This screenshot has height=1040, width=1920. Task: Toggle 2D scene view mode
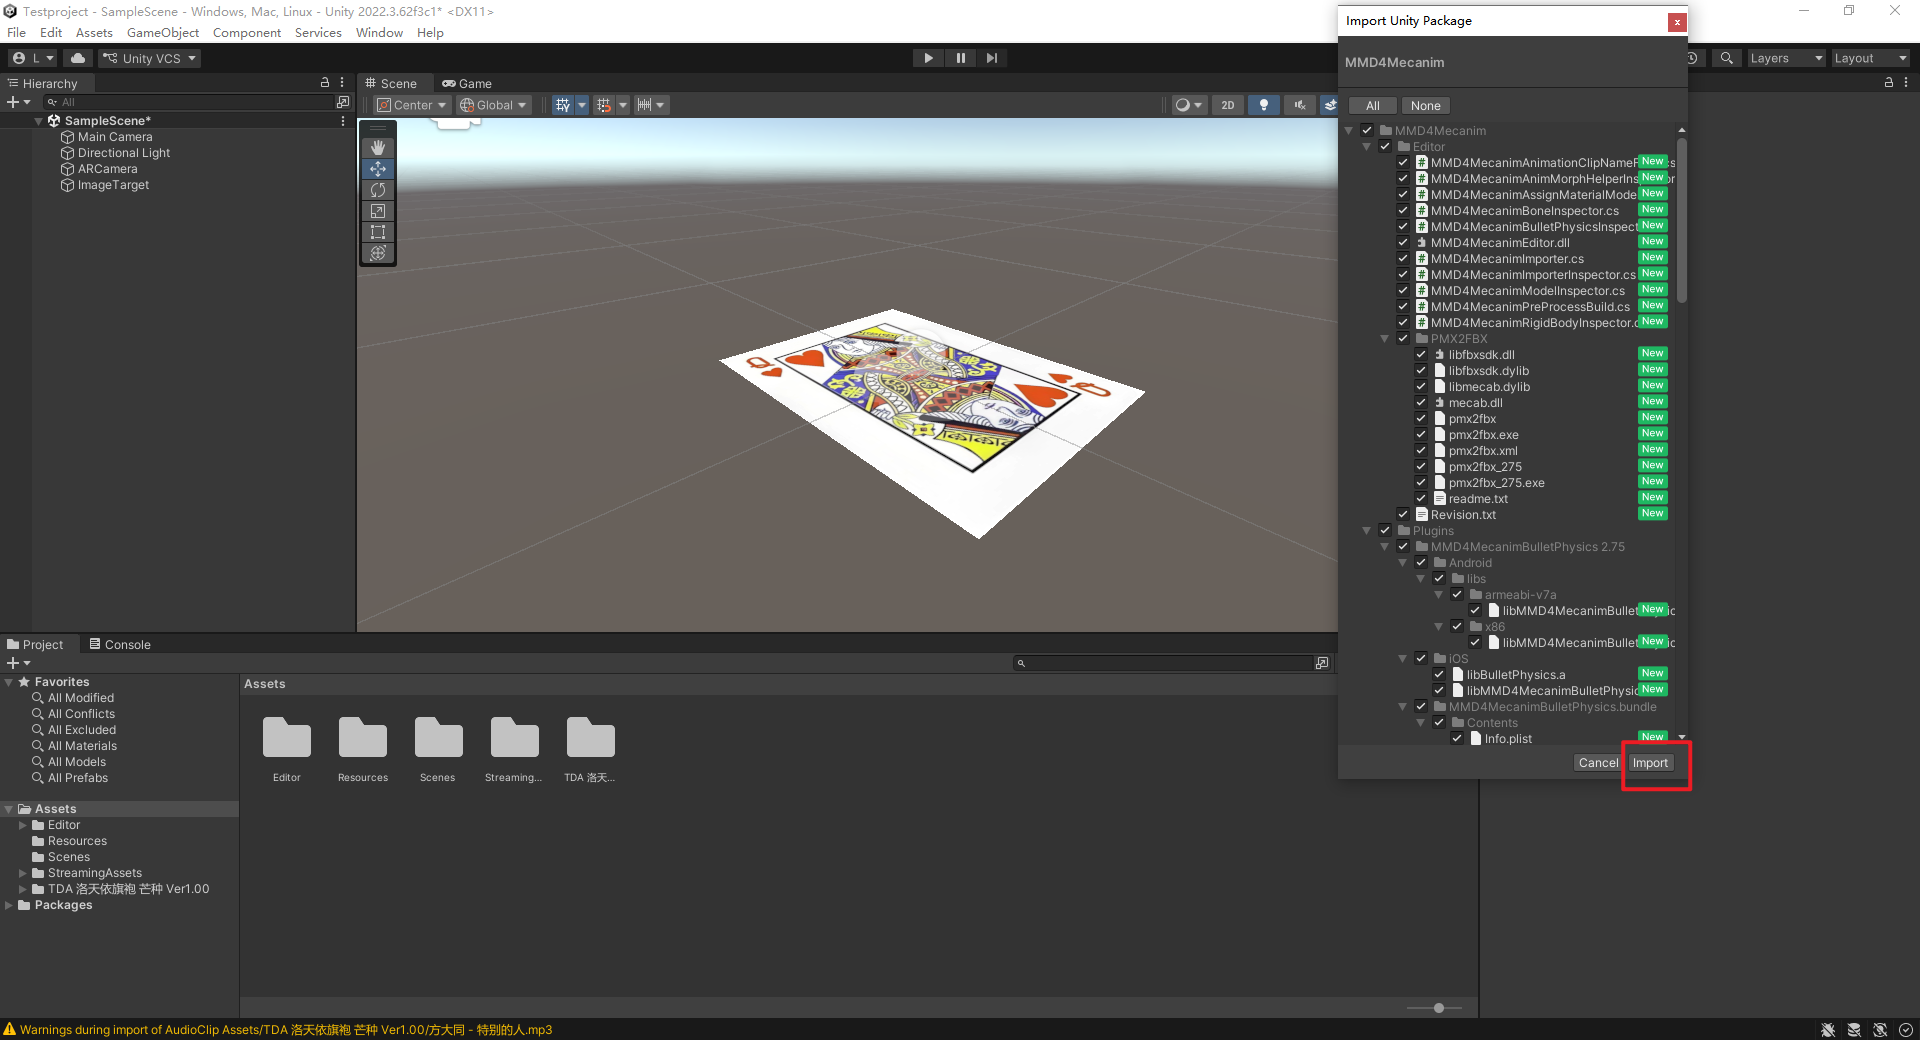[x=1228, y=105]
